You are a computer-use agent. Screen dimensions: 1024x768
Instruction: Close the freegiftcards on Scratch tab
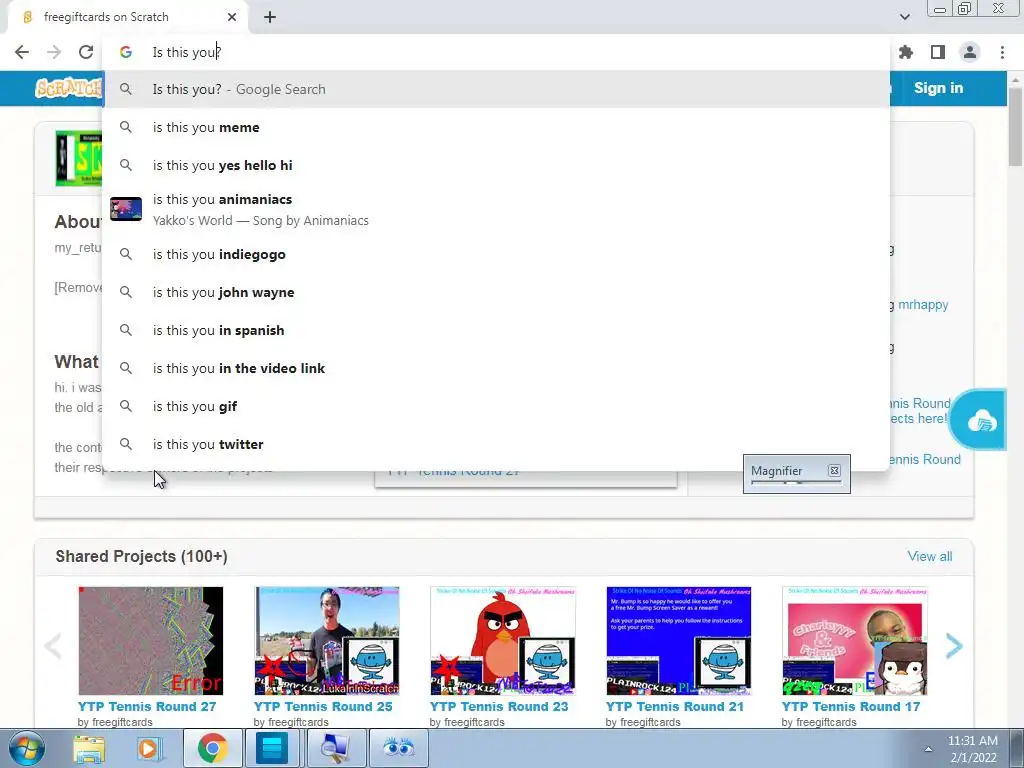[x=232, y=17]
